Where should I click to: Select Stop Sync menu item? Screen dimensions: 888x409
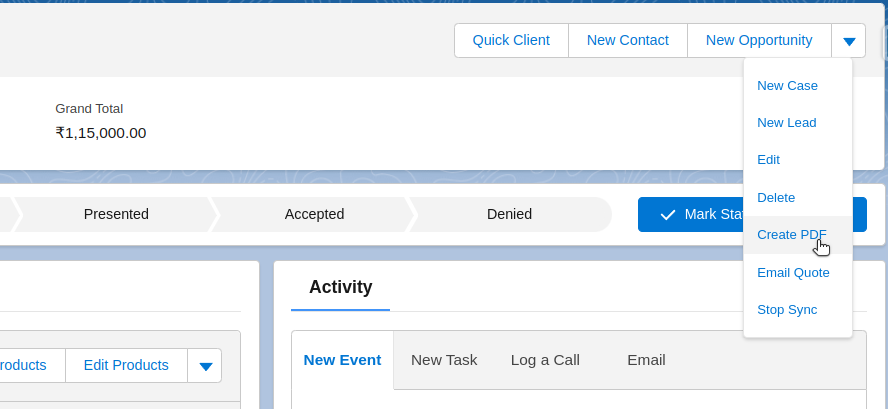(787, 310)
